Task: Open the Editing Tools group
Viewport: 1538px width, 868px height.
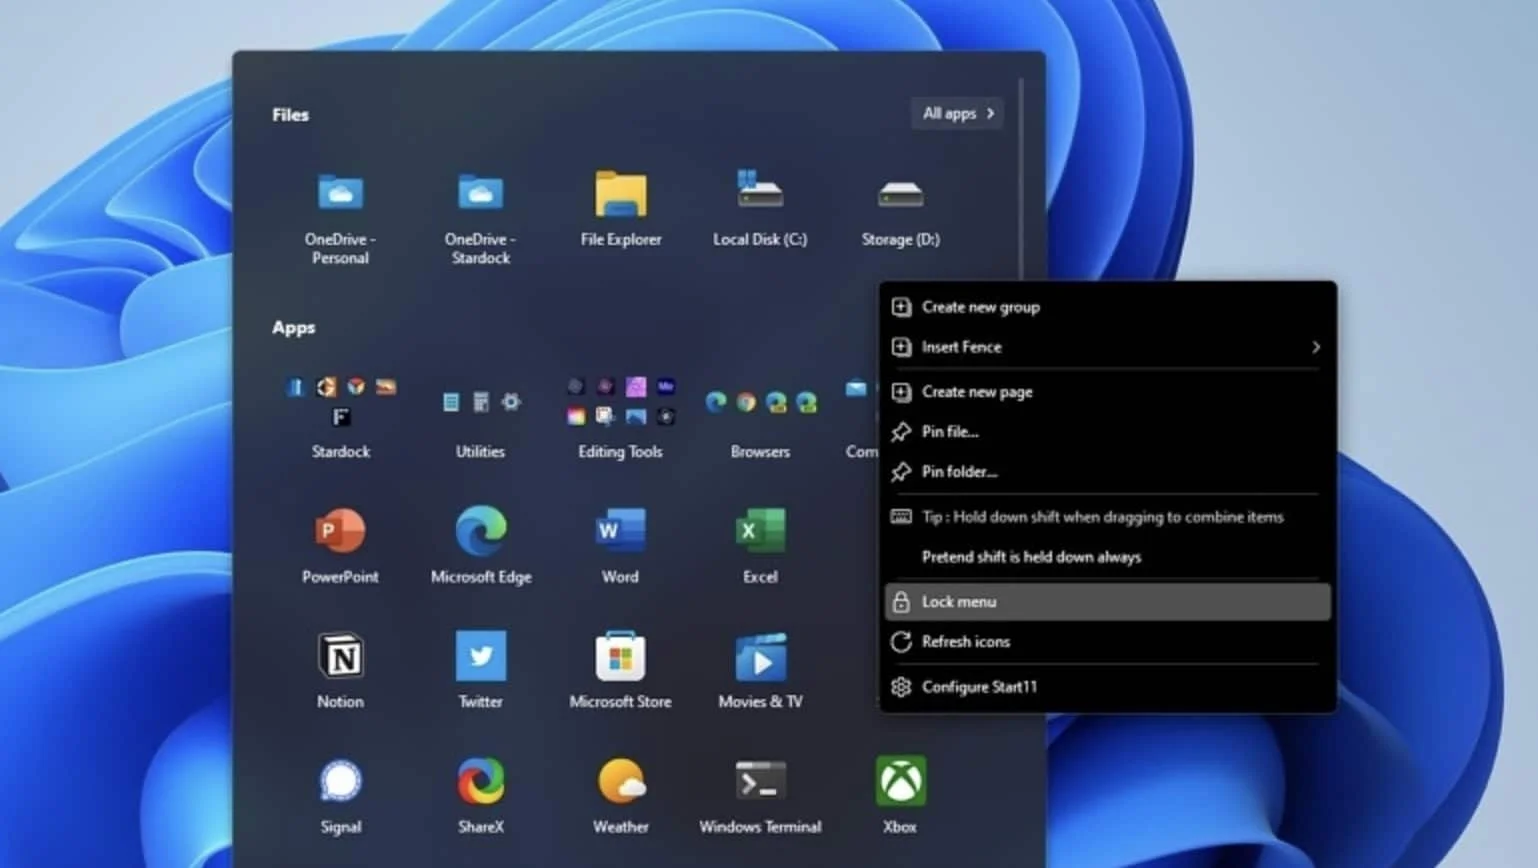Action: click(620, 418)
